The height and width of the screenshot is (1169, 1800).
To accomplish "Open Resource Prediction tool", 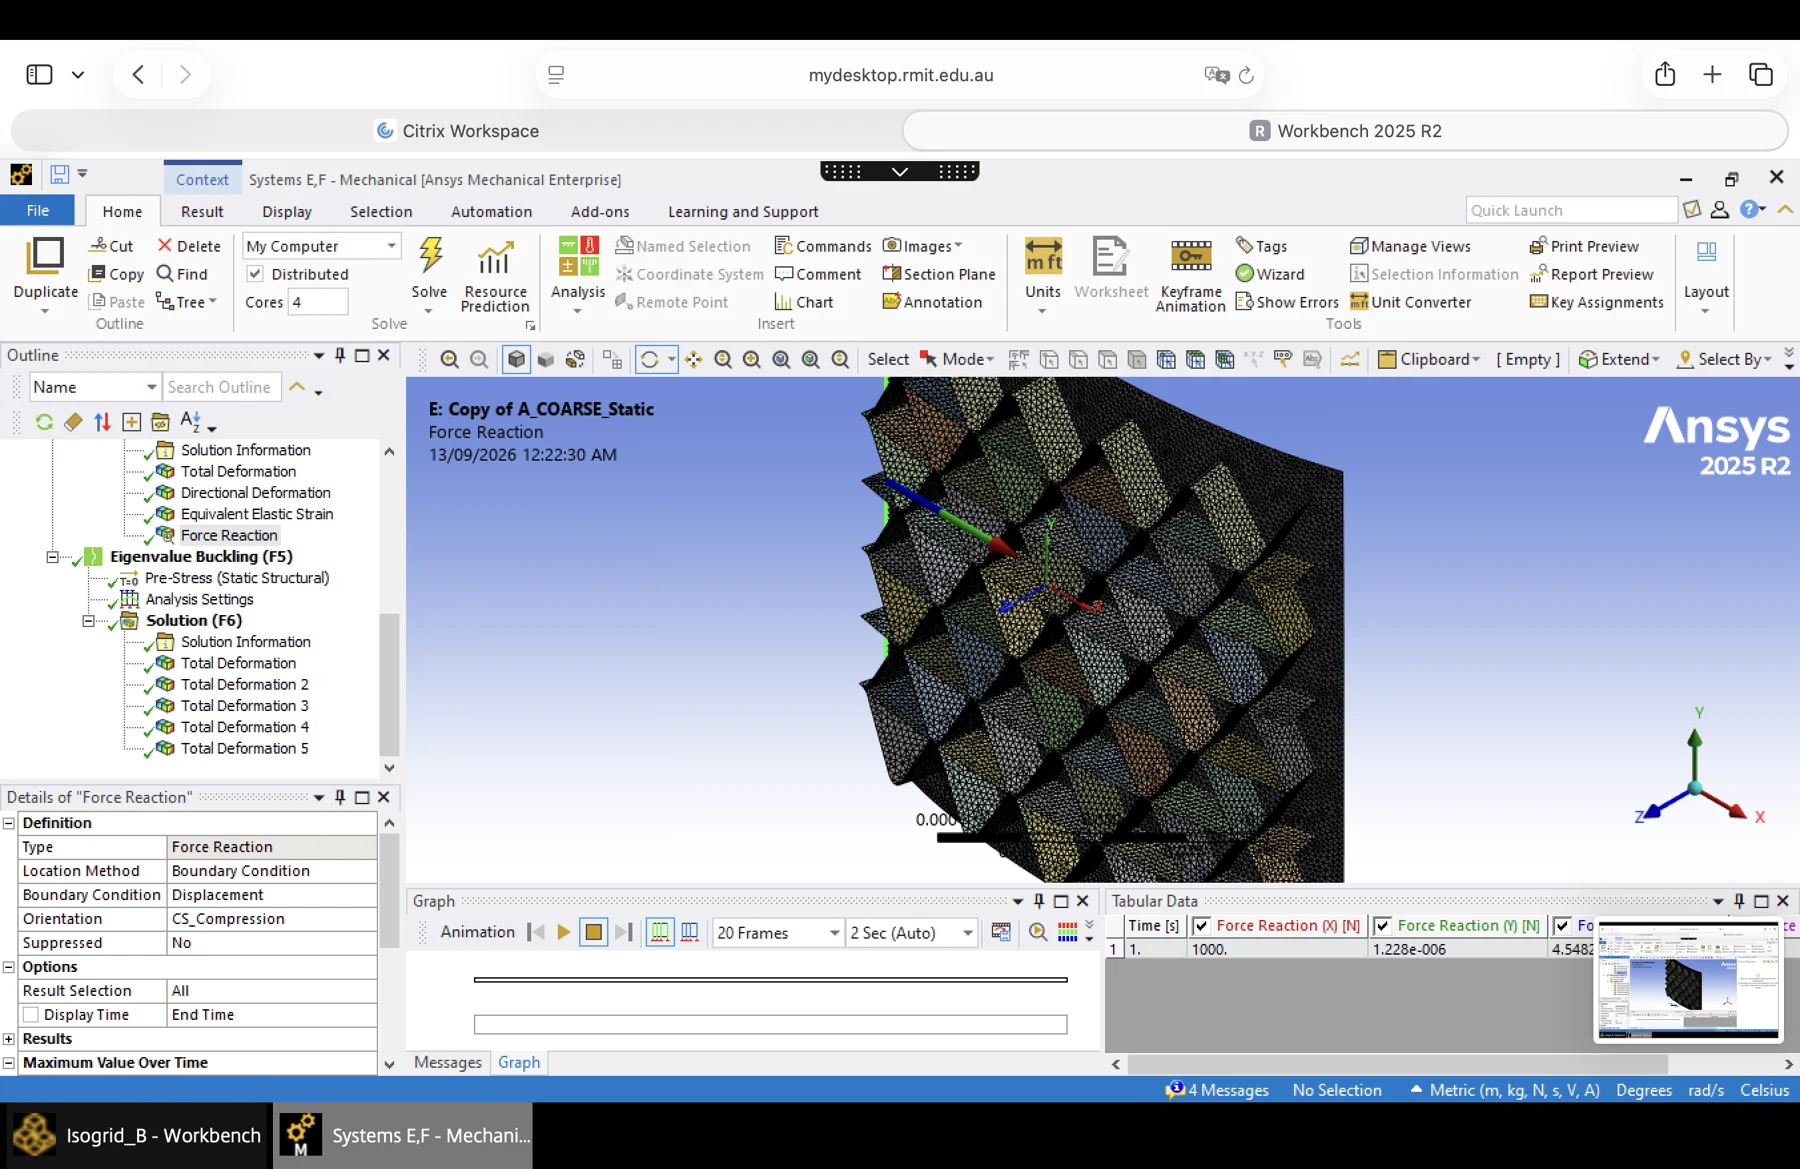I will pos(495,276).
